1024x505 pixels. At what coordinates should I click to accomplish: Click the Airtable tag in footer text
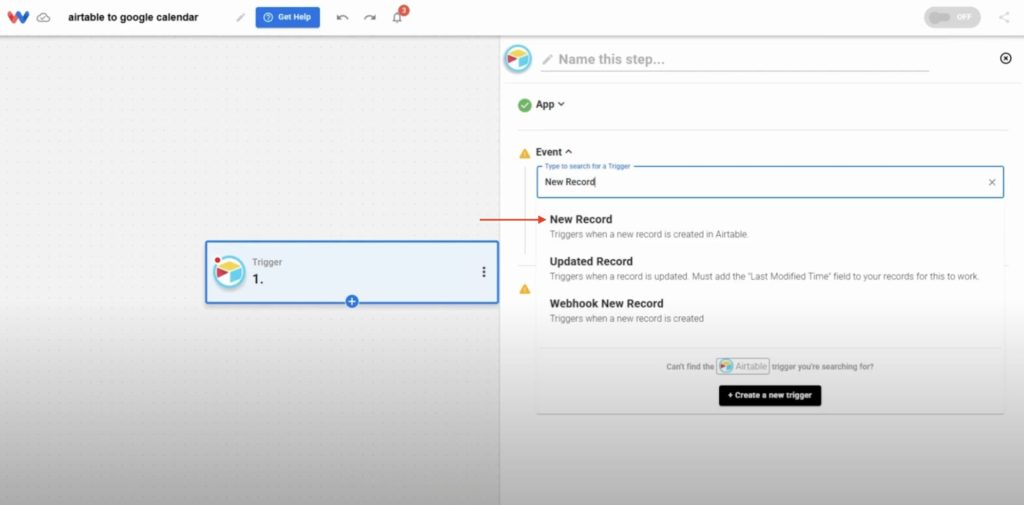[743, 367]
